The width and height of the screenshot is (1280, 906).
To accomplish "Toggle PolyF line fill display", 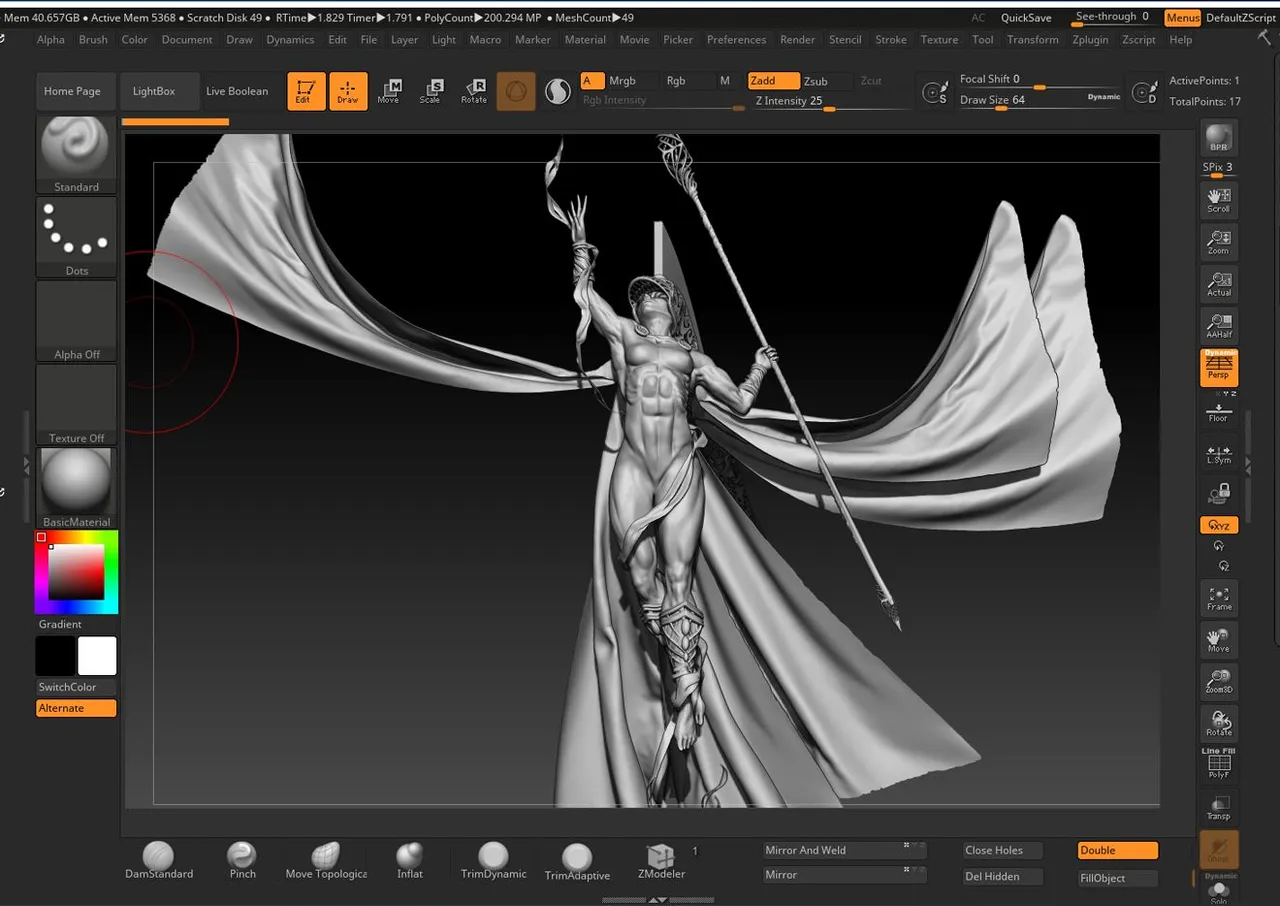I will tap(1219, 765).
